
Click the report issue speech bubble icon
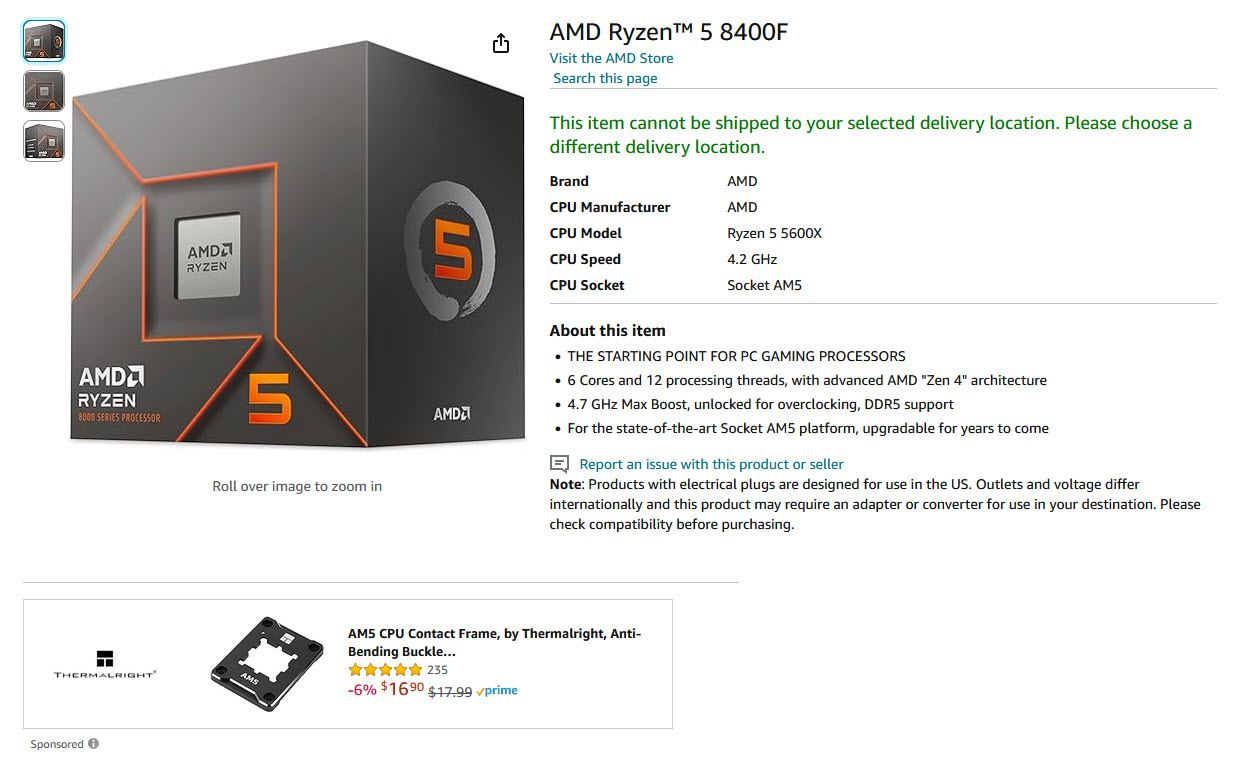560,464
